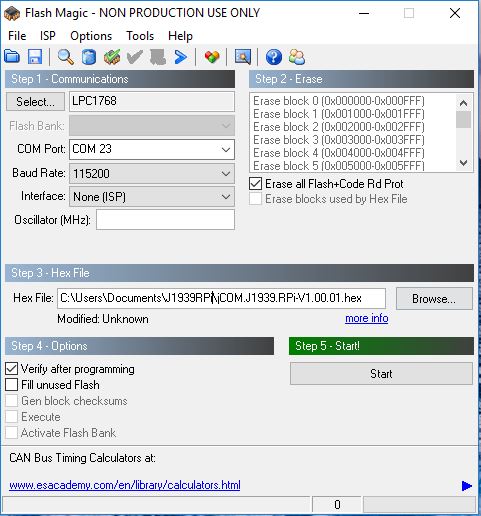Click the Open folder toolbar icon
Image resolution: width=481 pixels, height=516 pixels.
(x=12, y=57)
